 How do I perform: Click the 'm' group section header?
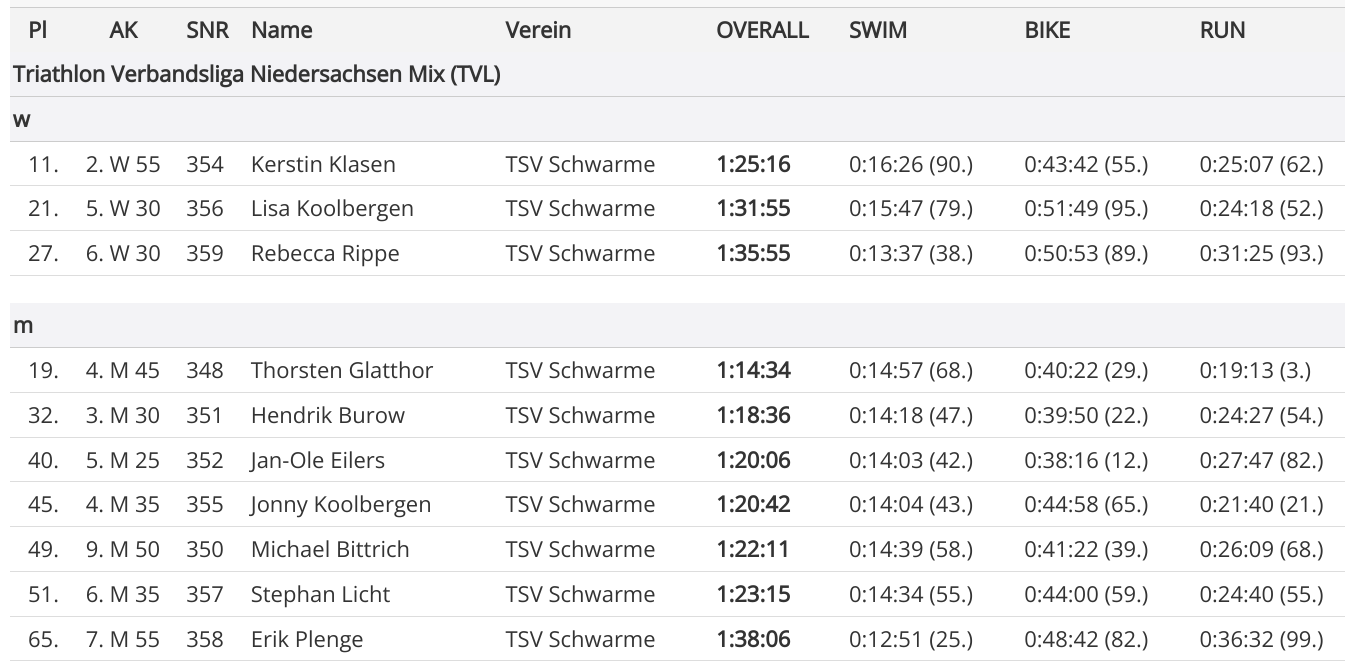(23, 326)
